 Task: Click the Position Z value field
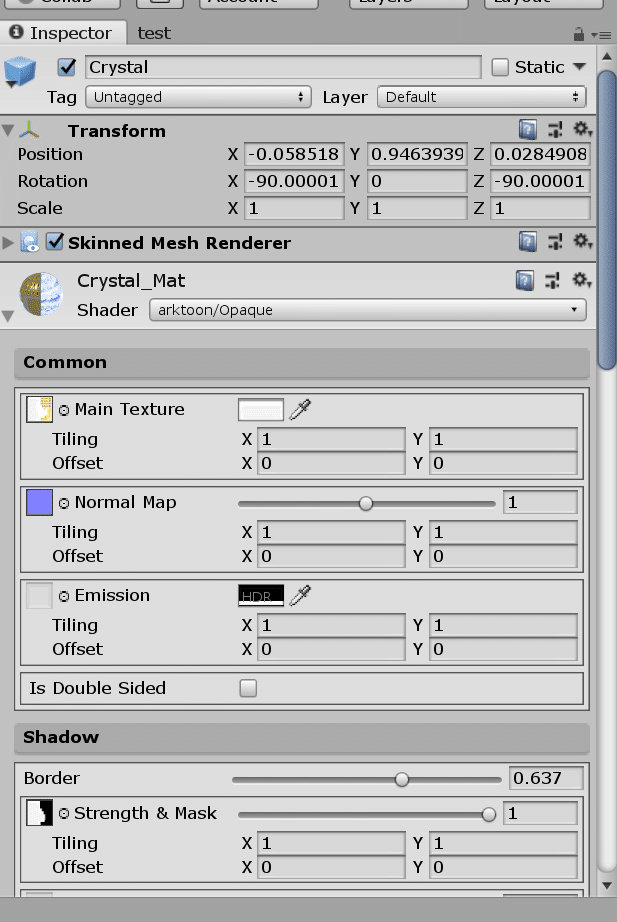click(x=540, y=154)
